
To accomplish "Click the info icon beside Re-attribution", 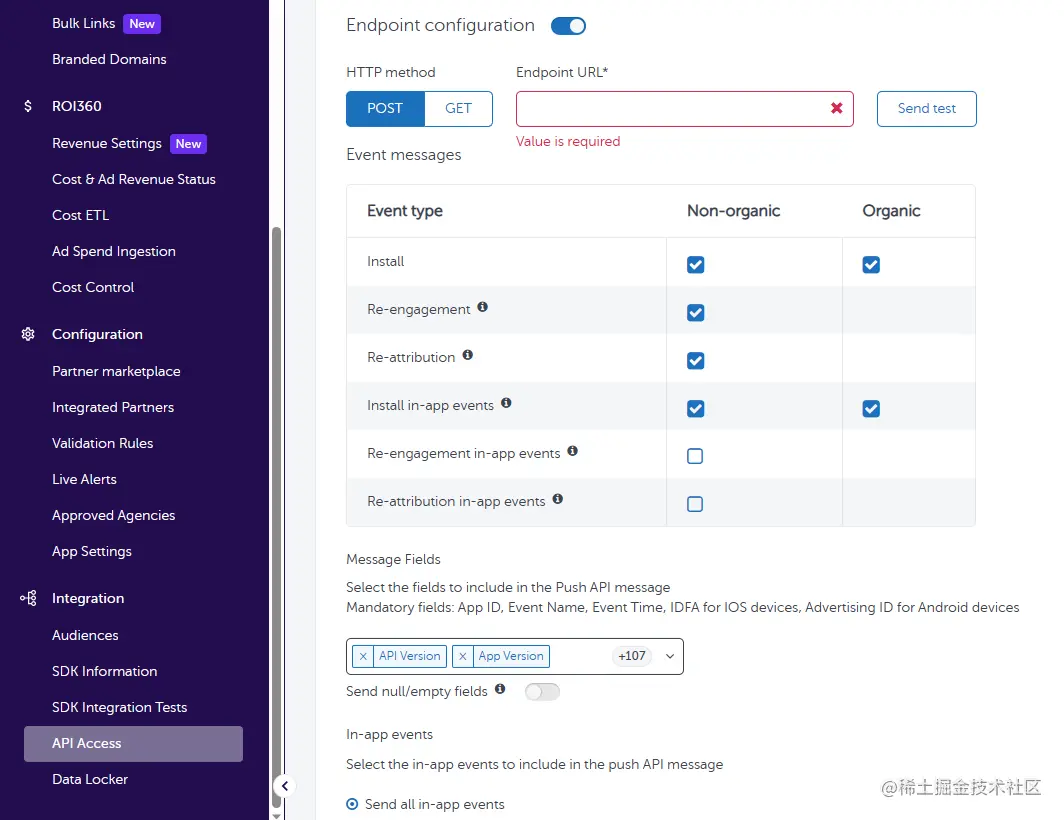I will 468,355.
